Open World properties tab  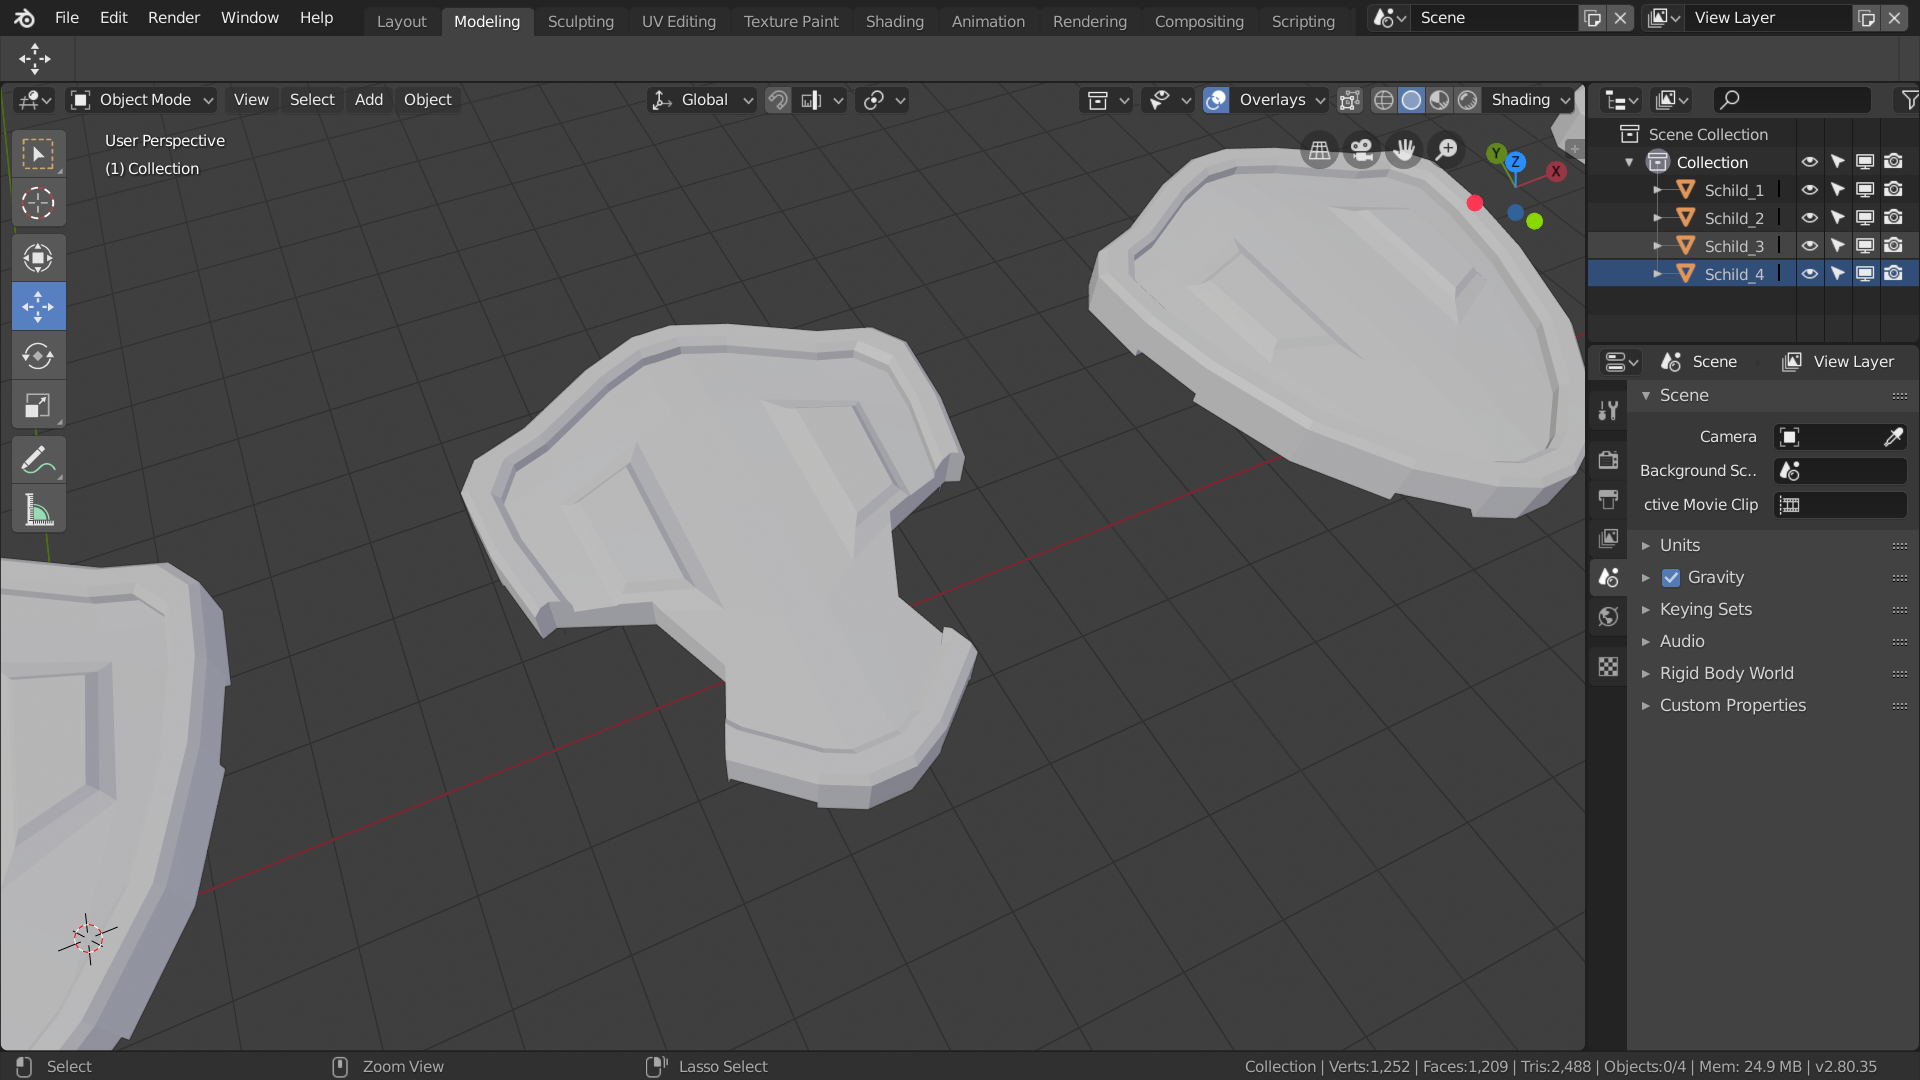coord(1608,616)
